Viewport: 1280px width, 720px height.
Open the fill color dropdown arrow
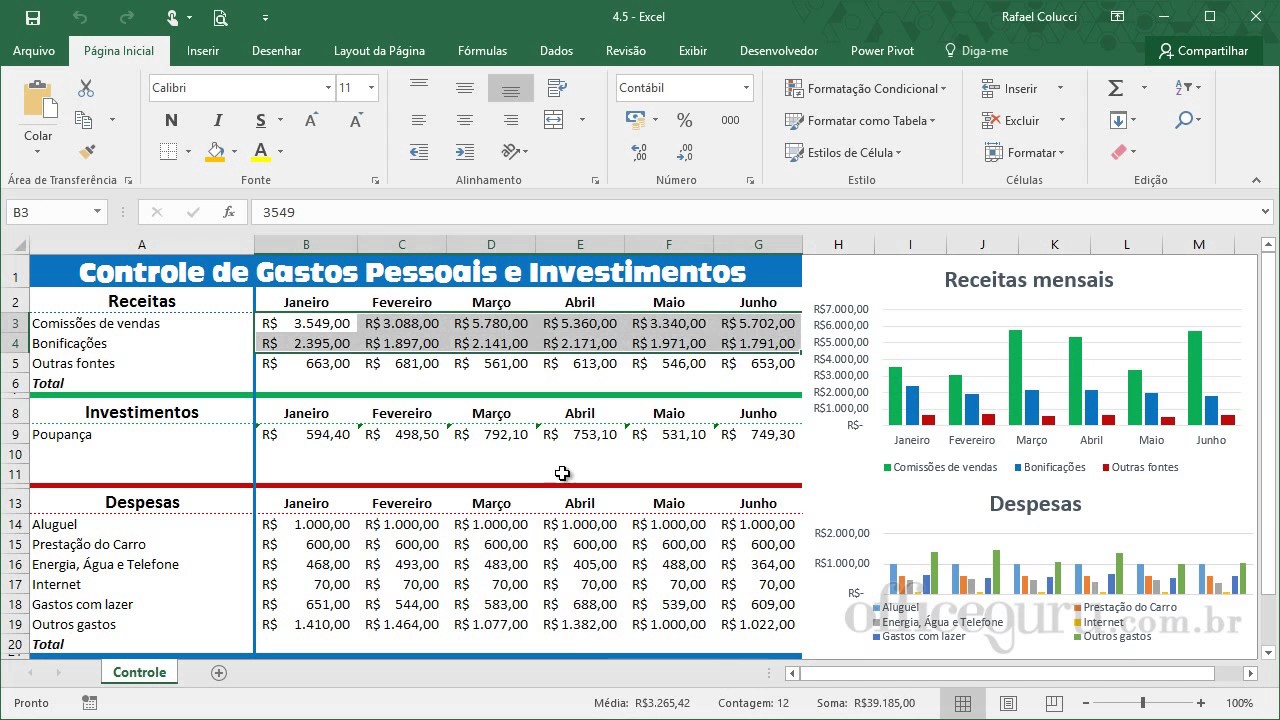tap(234, 152)
